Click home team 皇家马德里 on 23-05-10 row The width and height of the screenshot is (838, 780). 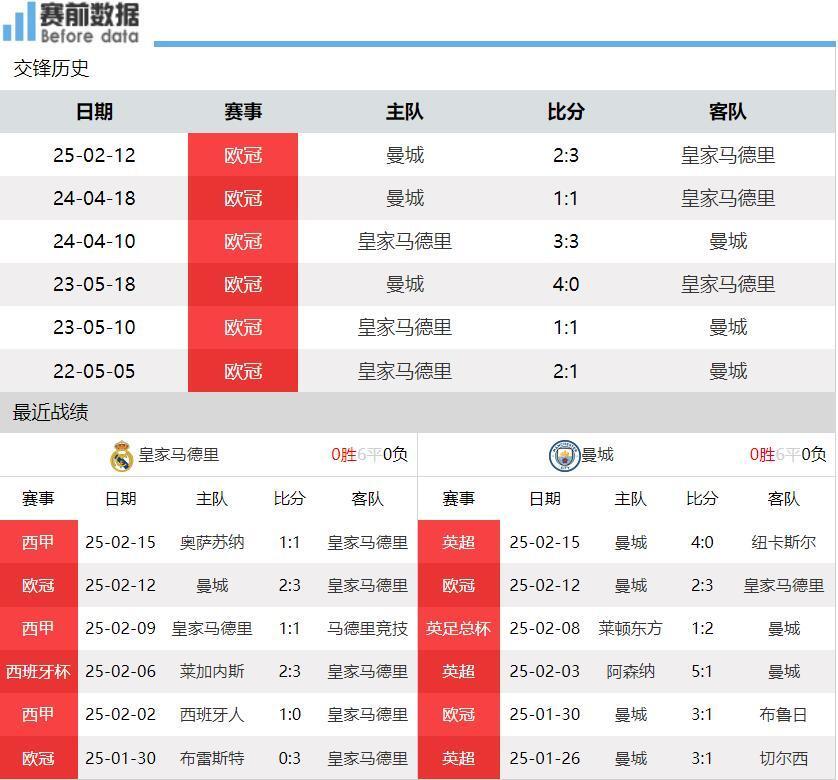click(405, 327)
